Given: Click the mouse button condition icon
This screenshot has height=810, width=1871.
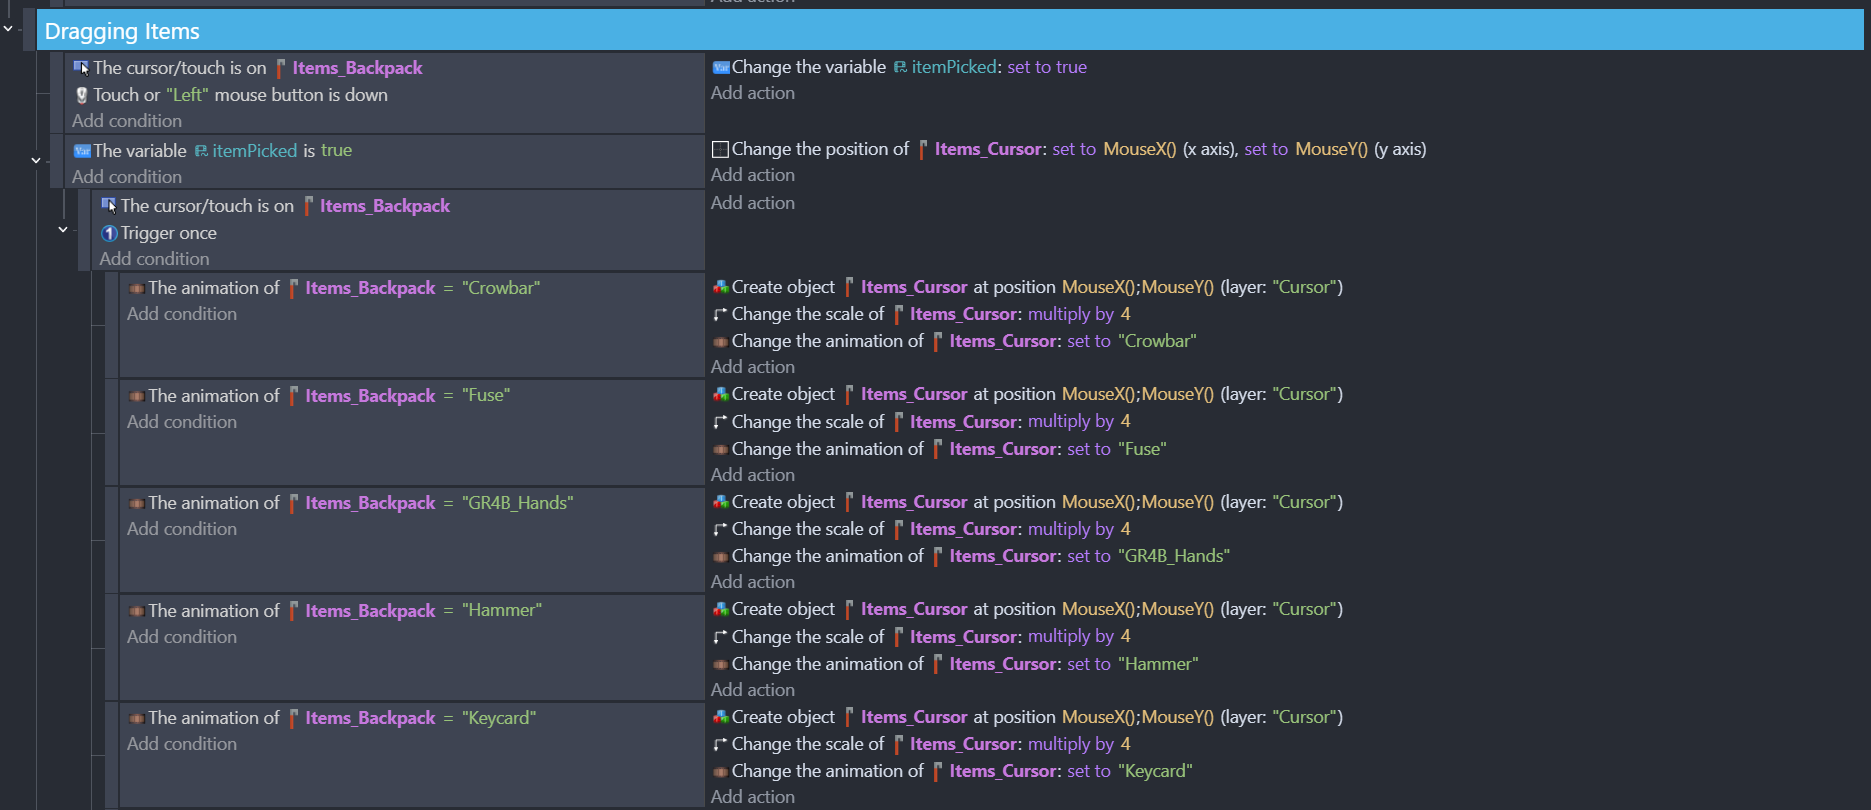Looking at the screenshot, I should (82, 95).
